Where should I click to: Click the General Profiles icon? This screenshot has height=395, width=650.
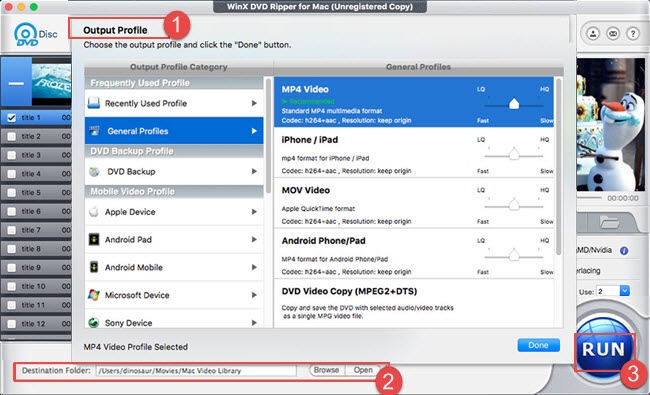tap(95, 131)
